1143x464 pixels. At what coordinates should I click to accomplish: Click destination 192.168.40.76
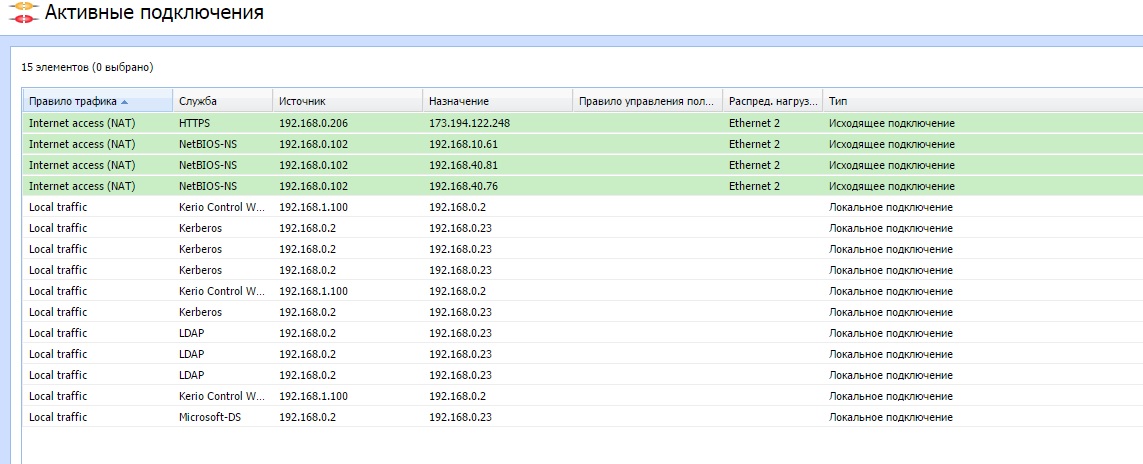pyautogui.click(x=464, y=186)
